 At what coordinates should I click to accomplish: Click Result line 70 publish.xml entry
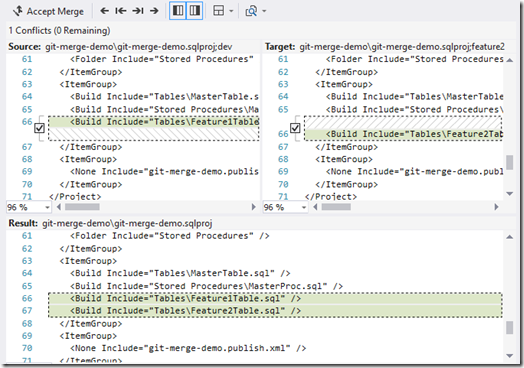point(188,348)
